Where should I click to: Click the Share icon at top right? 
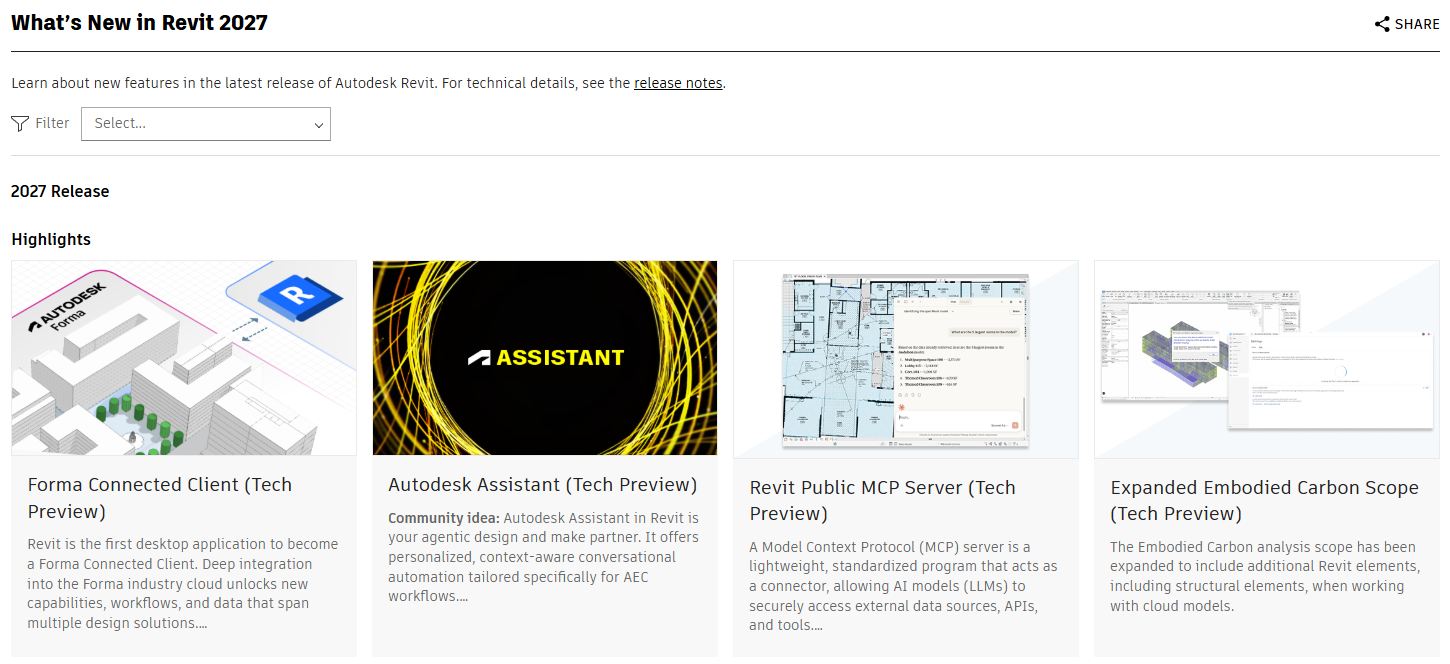(1382, 24)
